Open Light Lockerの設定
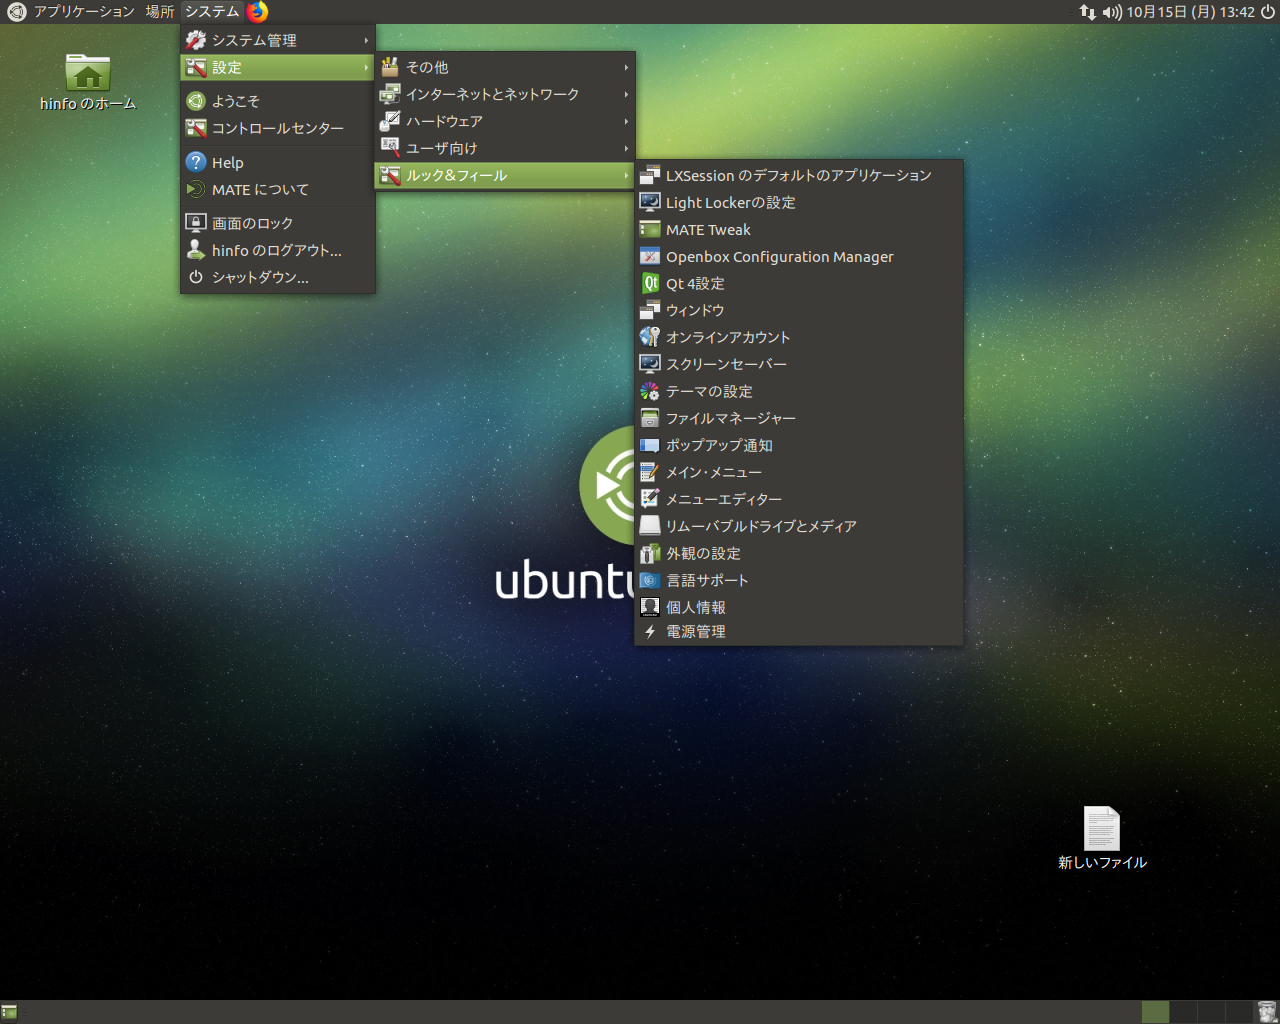 click(799, 202)
